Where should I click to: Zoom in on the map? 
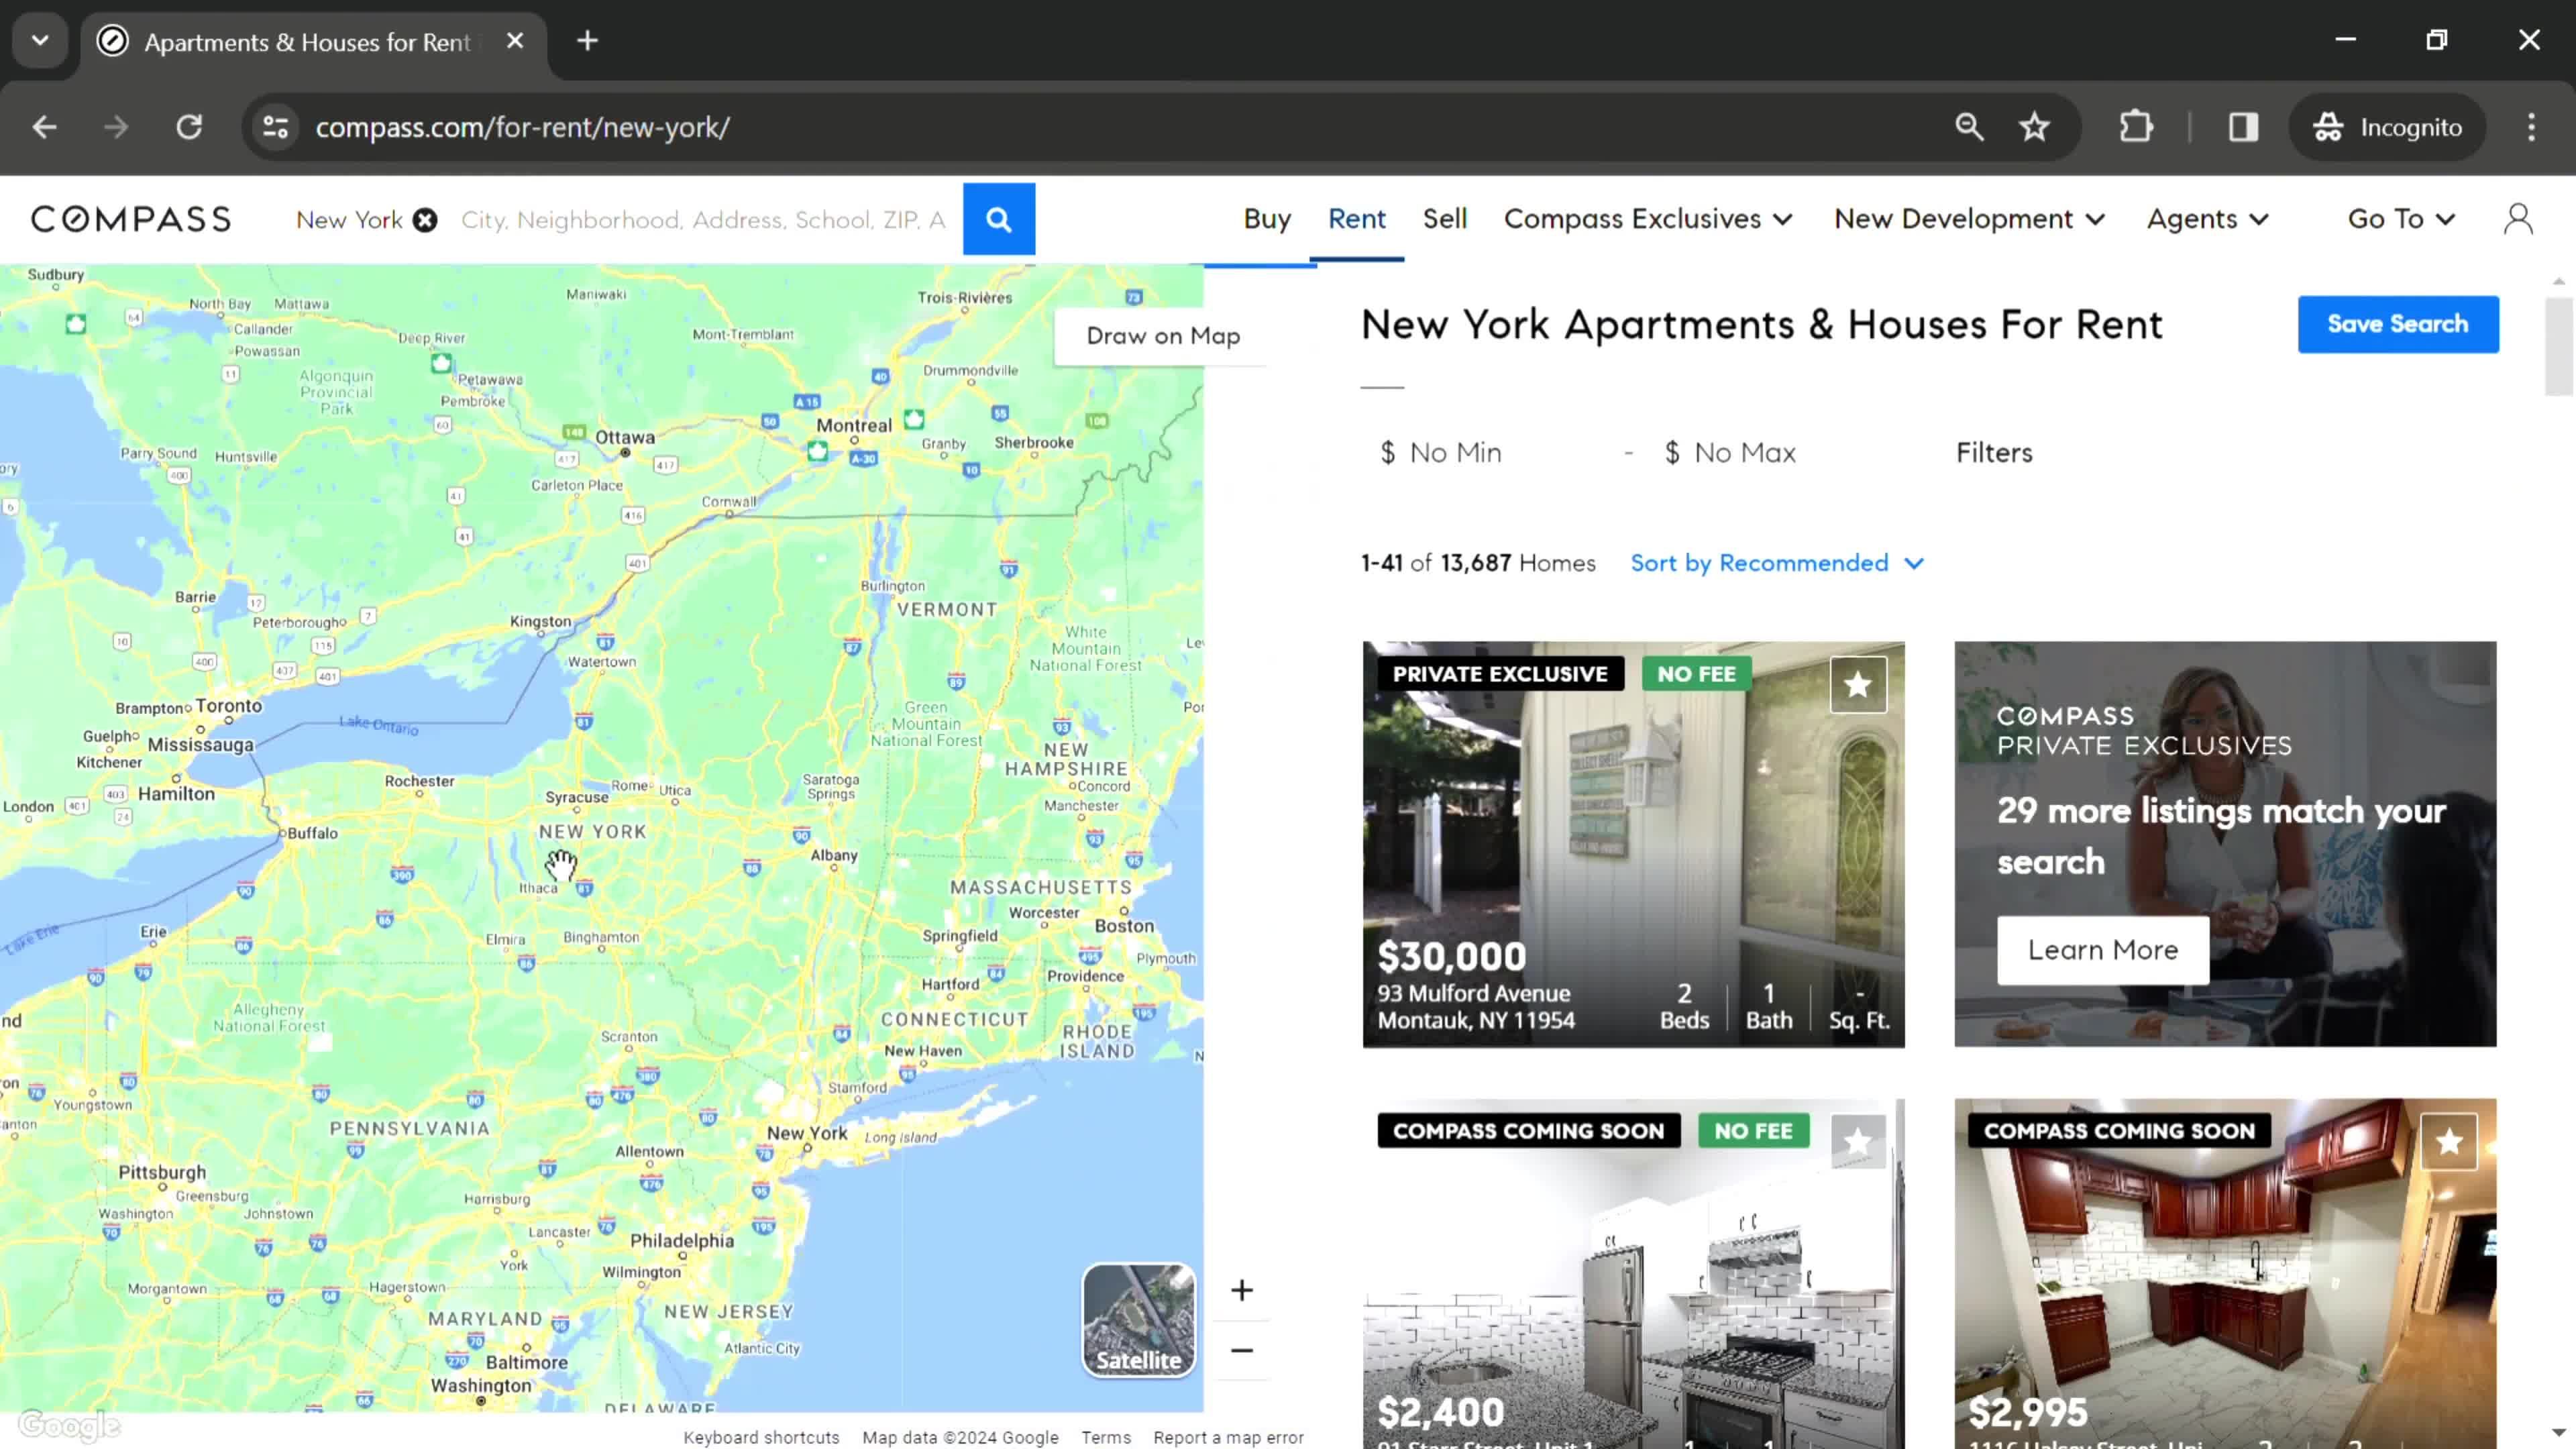pos(1241,1290)
